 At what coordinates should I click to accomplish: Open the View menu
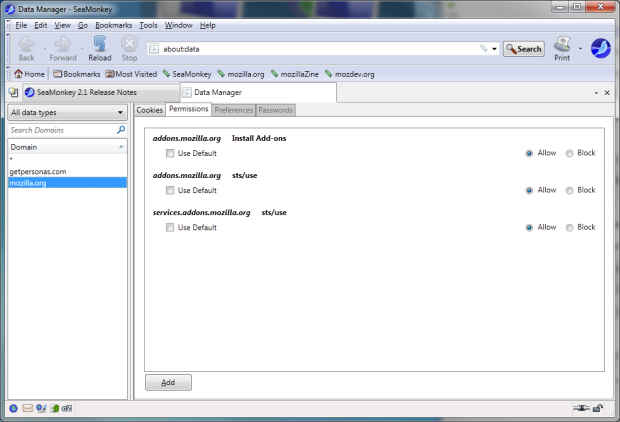coord(62,25)
